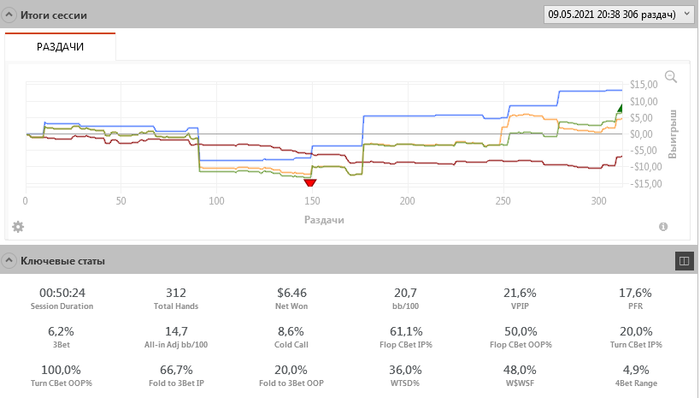
Task: Toggle the key stats layout columns icon
Action: (x=684, y=261)
